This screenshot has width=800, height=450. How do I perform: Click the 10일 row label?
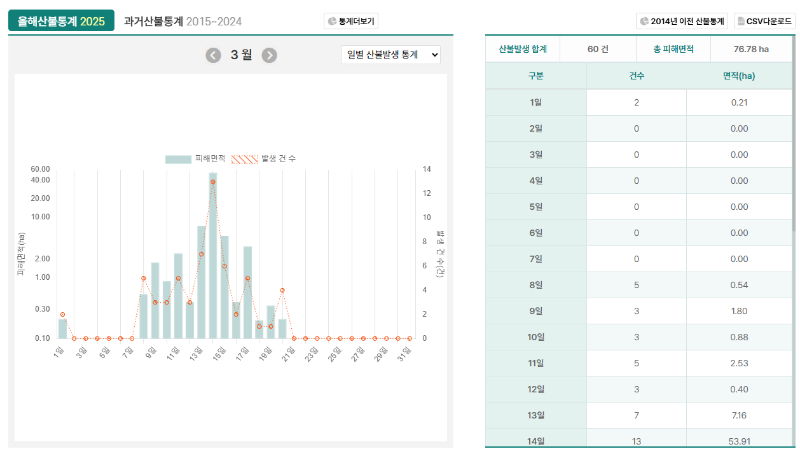536,337
